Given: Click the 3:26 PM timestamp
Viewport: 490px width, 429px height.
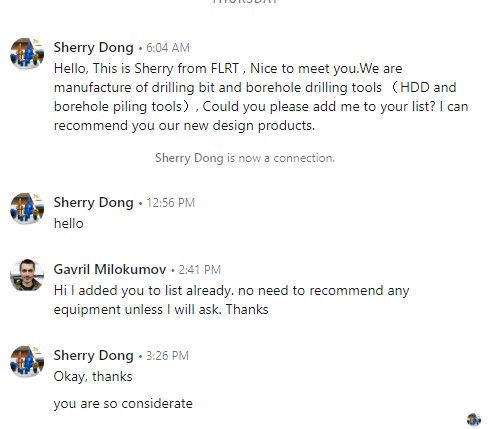Looking at the screenshot, I should (x=167, y=356).
